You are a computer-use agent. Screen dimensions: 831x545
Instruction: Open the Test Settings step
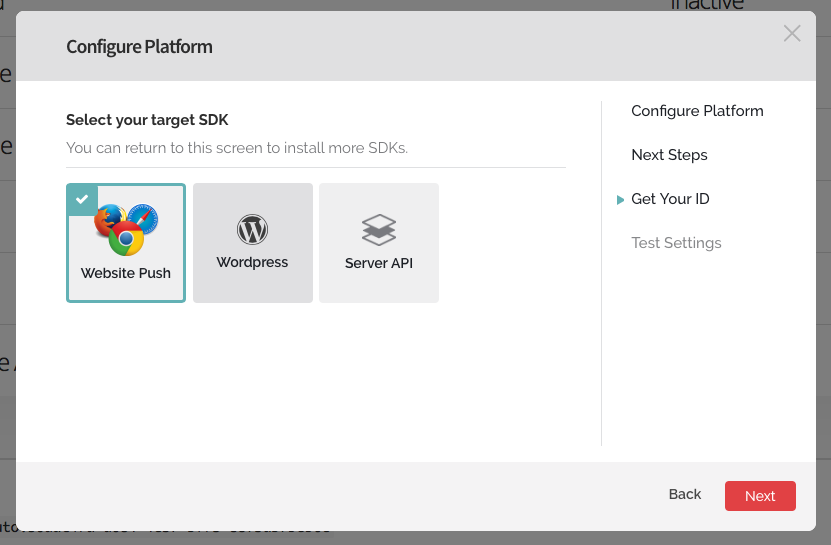coord(676,243)
